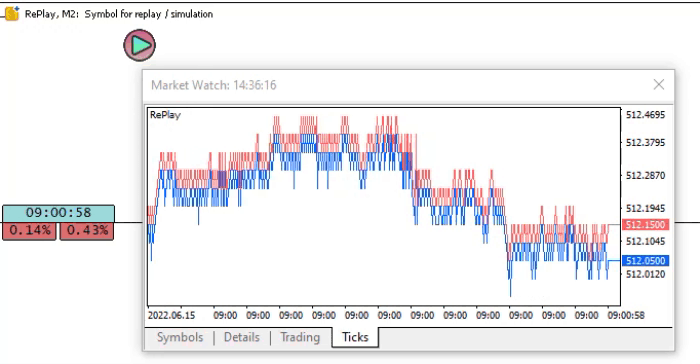Click the red 512.1500 ask price label
Viewport: 700px width, 364px height.
(646, 224)
